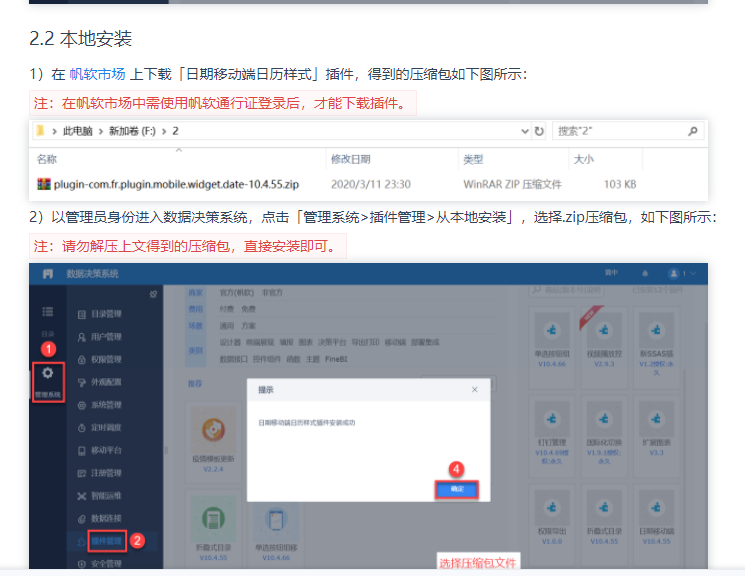Open 数据连接 in the sidebar
745x576 pixels.
(106, 518)
